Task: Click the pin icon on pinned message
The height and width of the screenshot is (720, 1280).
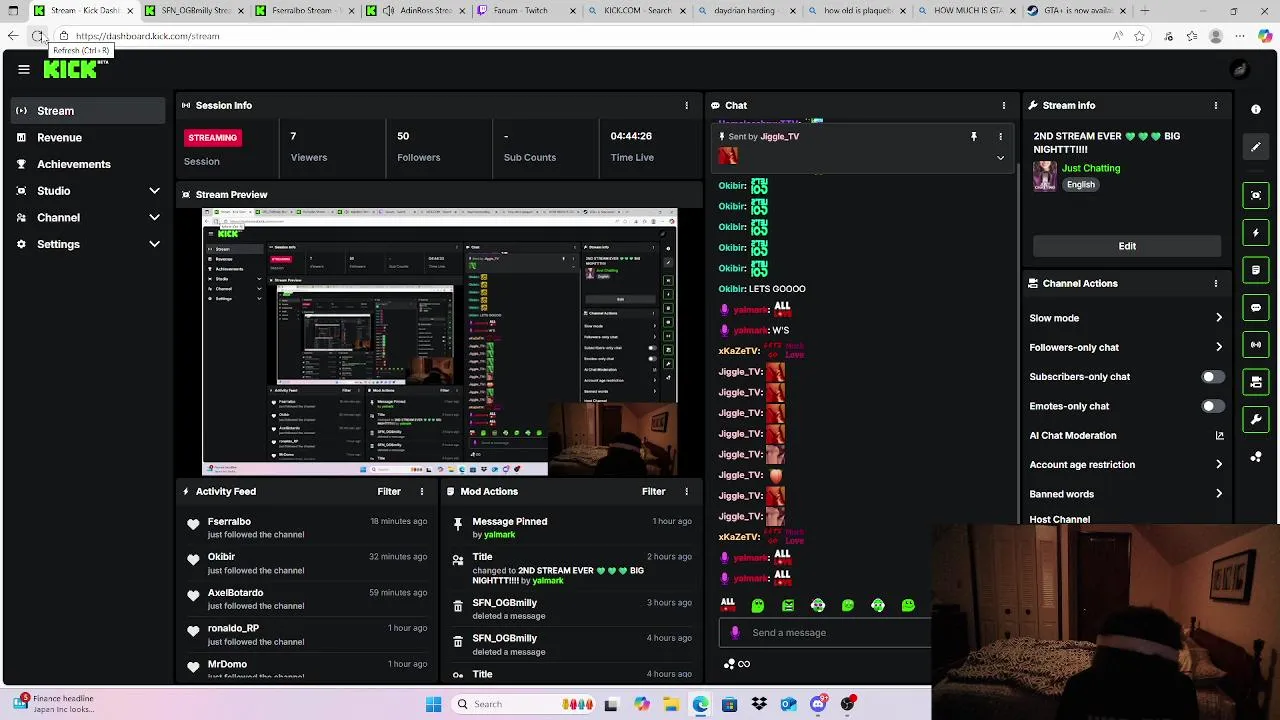Action: pos(973,136)
